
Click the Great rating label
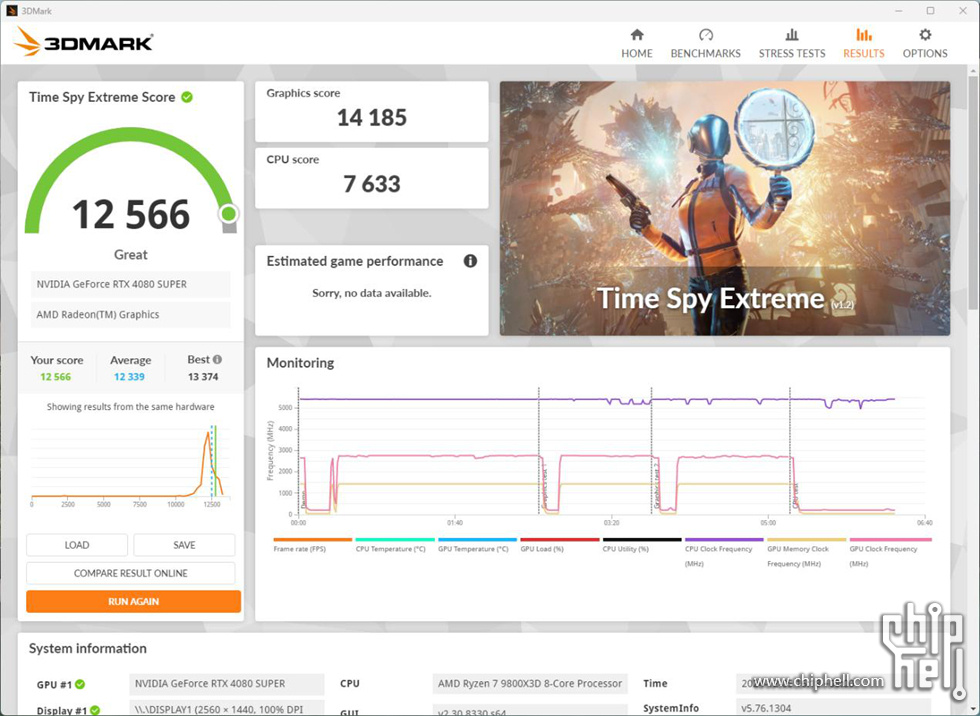point(131,255)
